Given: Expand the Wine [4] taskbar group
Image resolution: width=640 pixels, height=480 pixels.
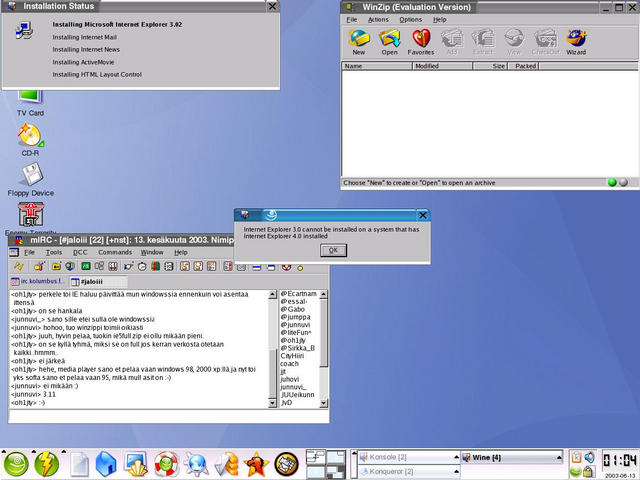Looking at the screenshot, I should pos(559,458).
